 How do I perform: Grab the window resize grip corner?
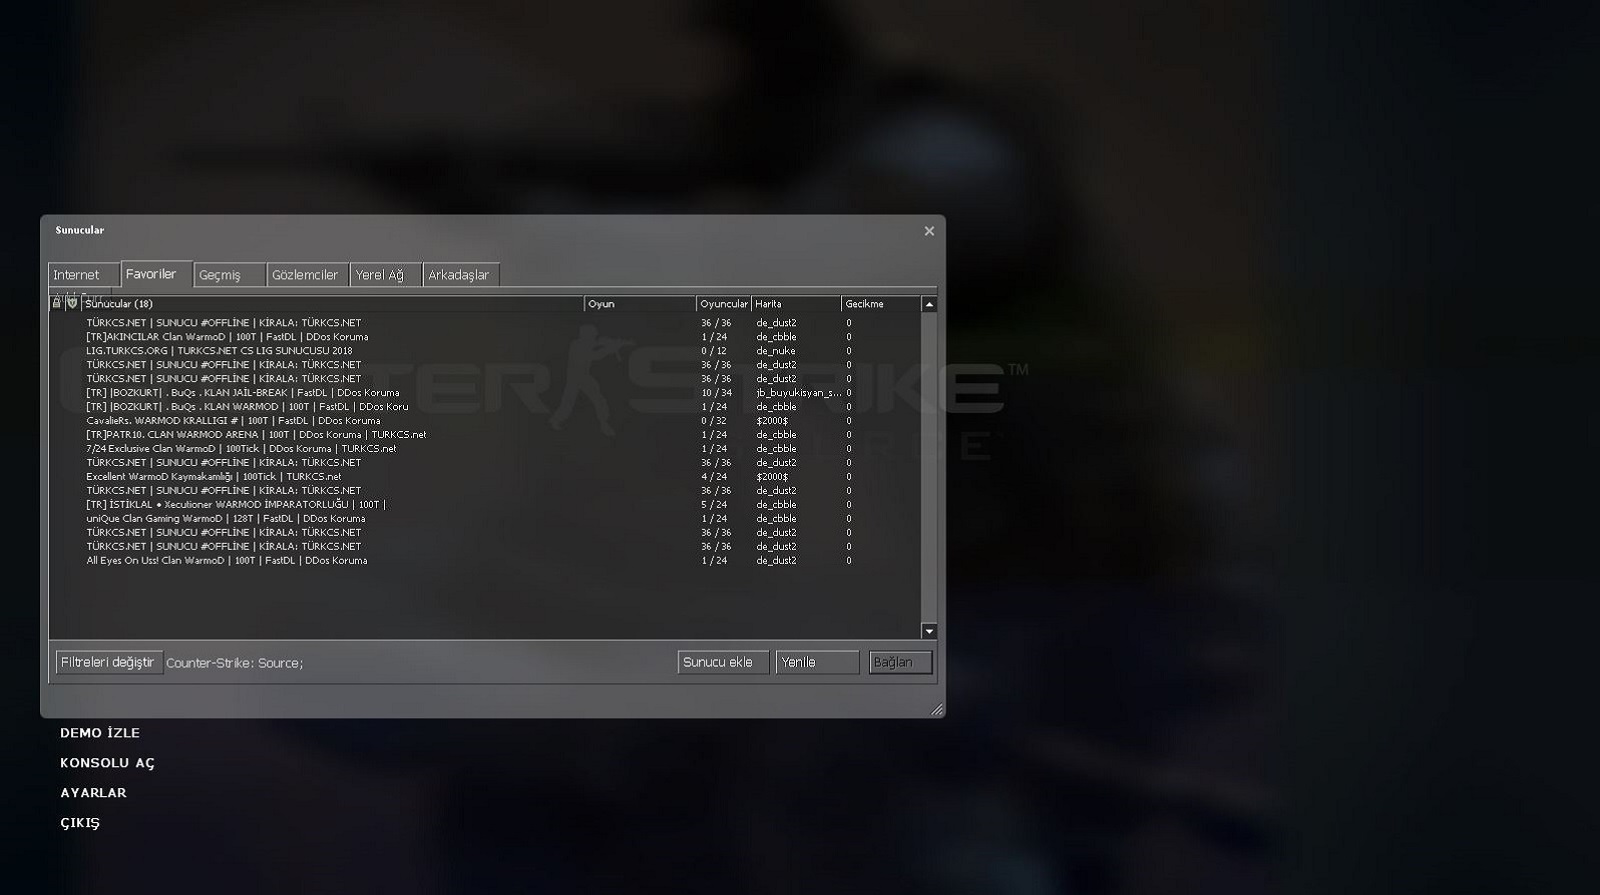click(x=936, y=709)
